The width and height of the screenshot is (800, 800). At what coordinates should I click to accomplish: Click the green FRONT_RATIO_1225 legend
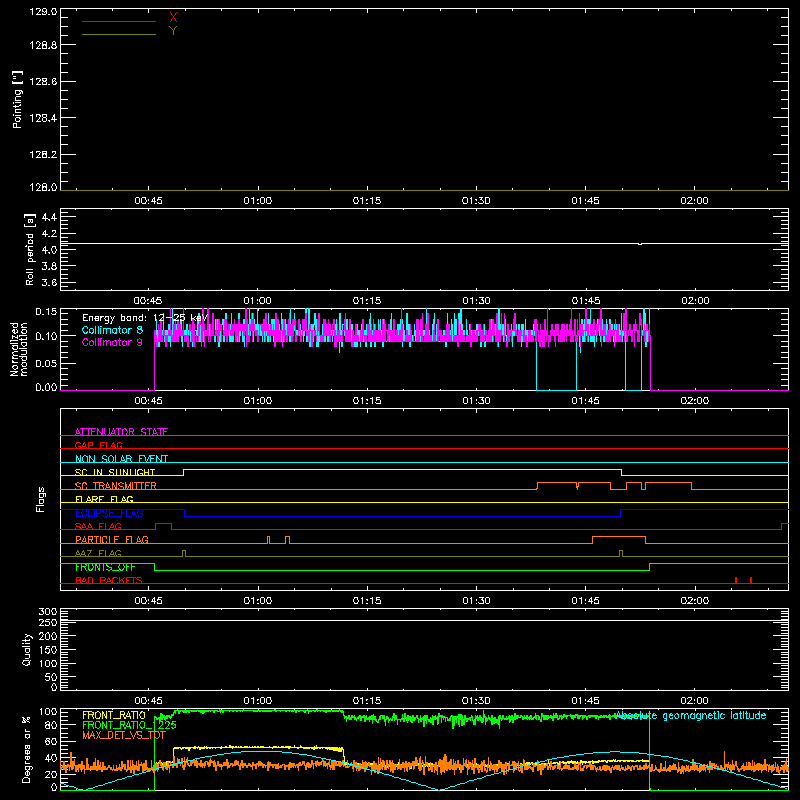point(129,725)
